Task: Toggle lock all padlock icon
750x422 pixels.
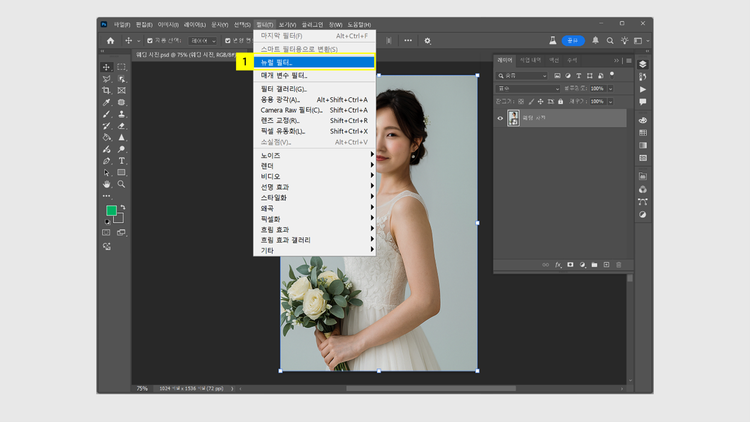Action: point(561,101)
